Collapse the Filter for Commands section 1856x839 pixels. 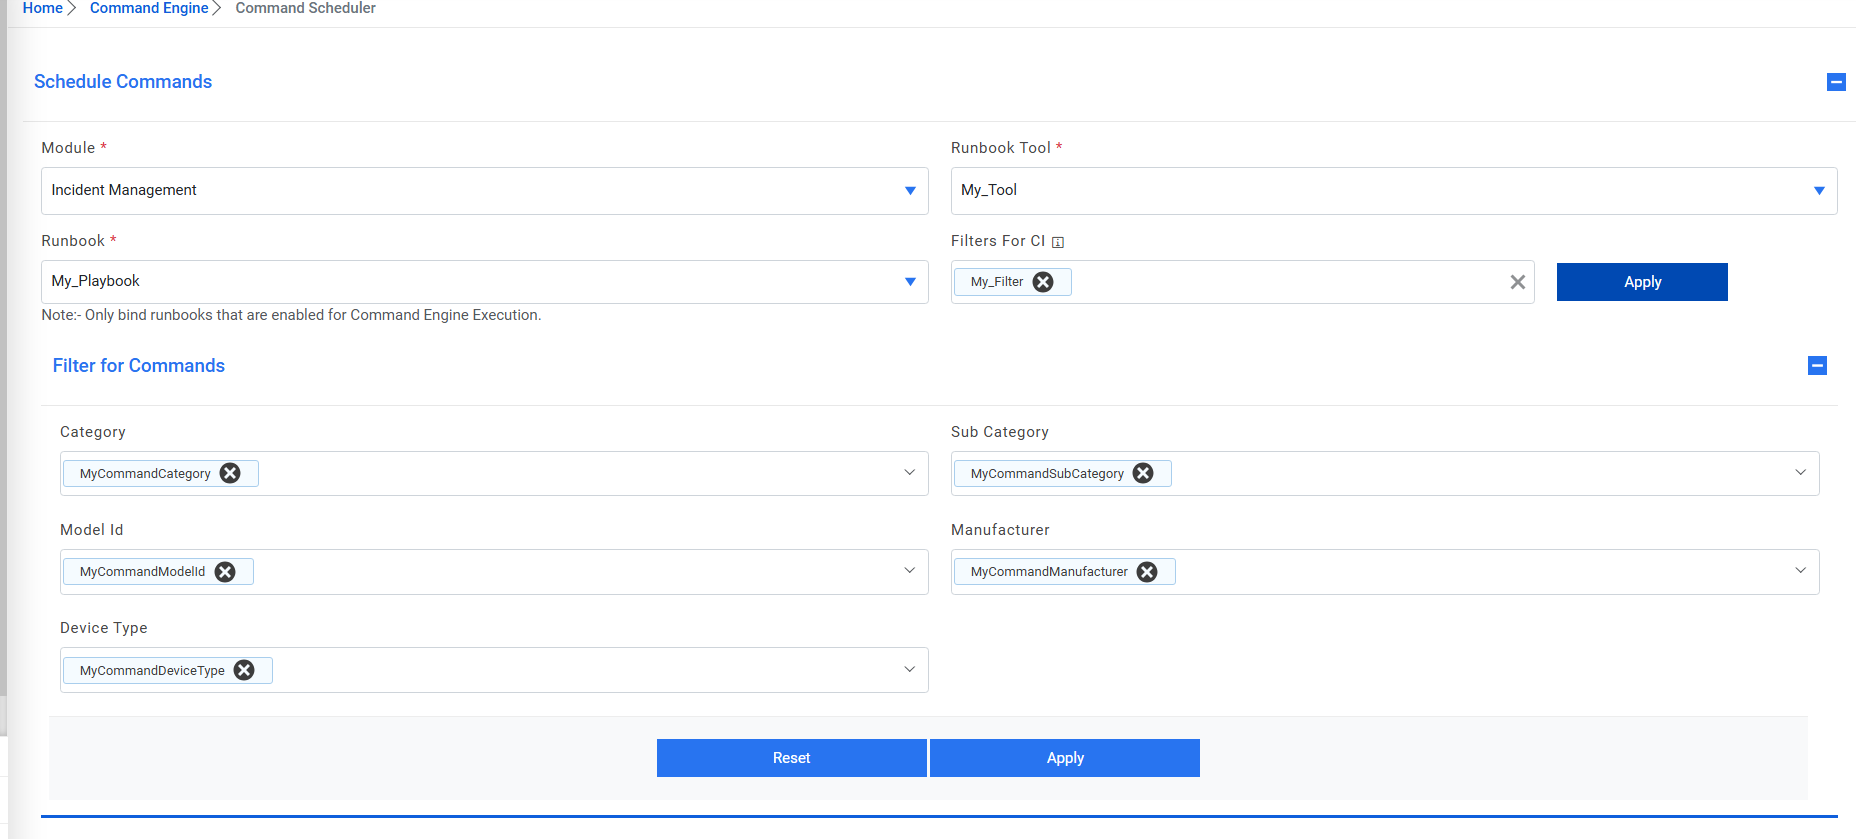1818,366
